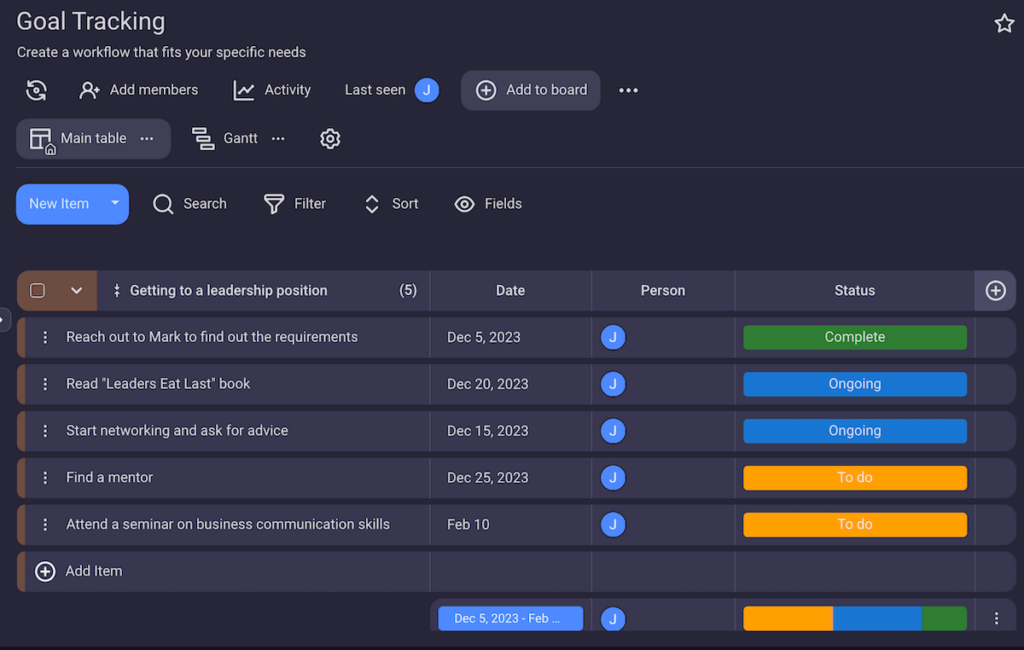This screenshot has width=1024, height=650.
Task: Open the New Item dropdown arrow
Action: pos(115,204)
